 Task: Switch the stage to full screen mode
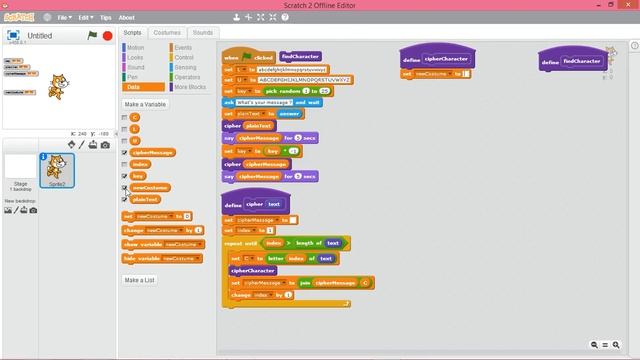click(x=13, y=36)
